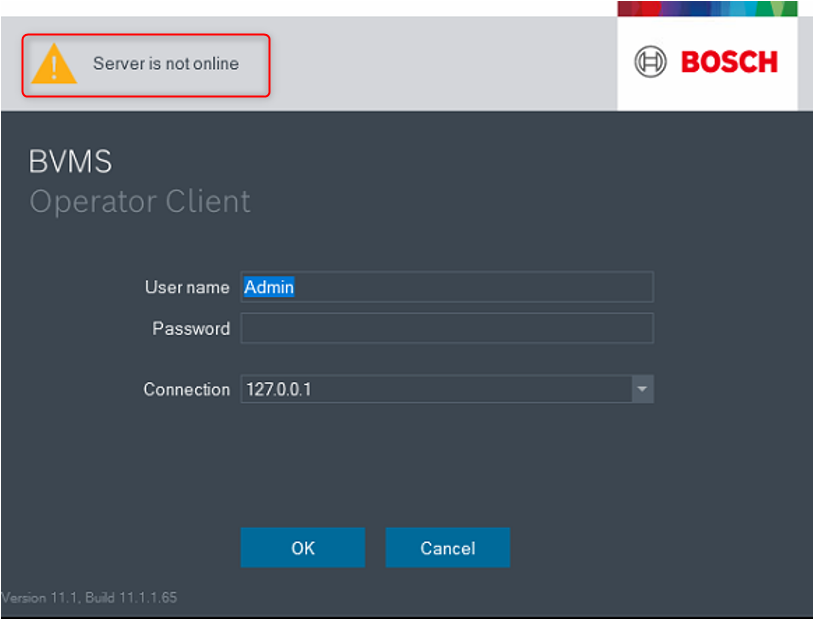Image resolution: width=813 pixels, height=619 pixels.
Task: Focus the Password input field
Action: point(447,328)
